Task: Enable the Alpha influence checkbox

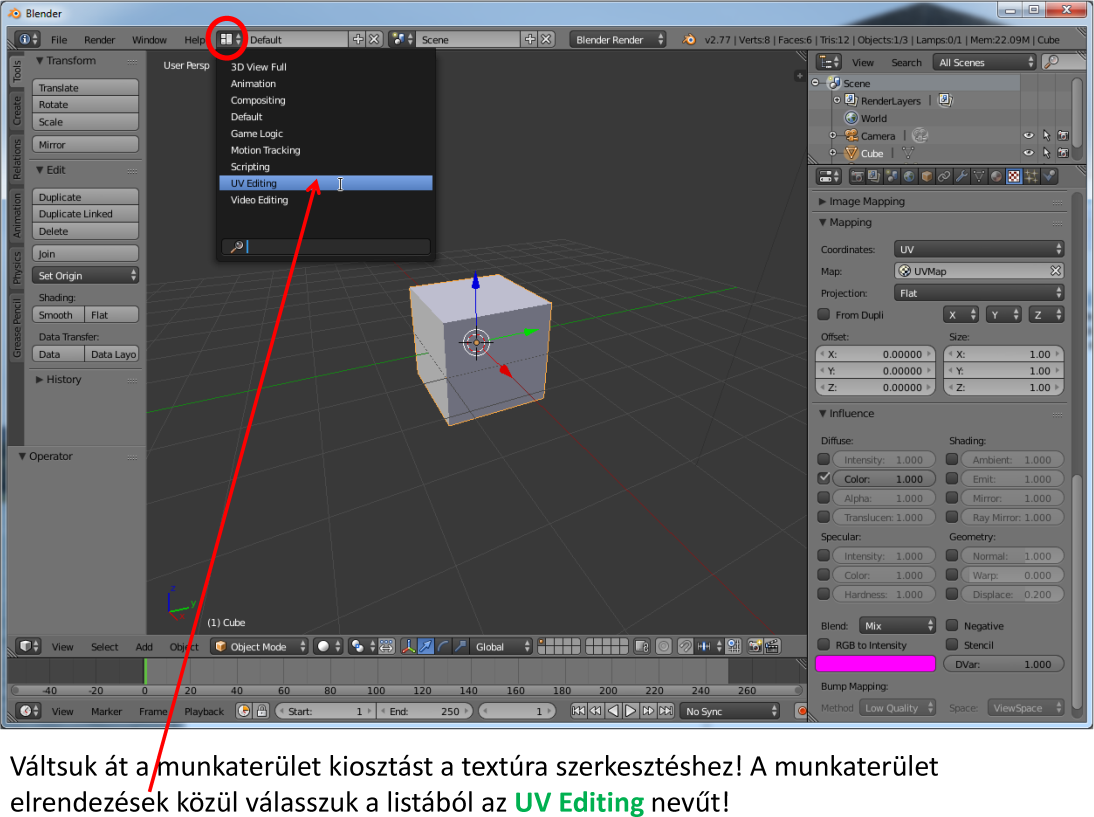Action: [823, 497]
